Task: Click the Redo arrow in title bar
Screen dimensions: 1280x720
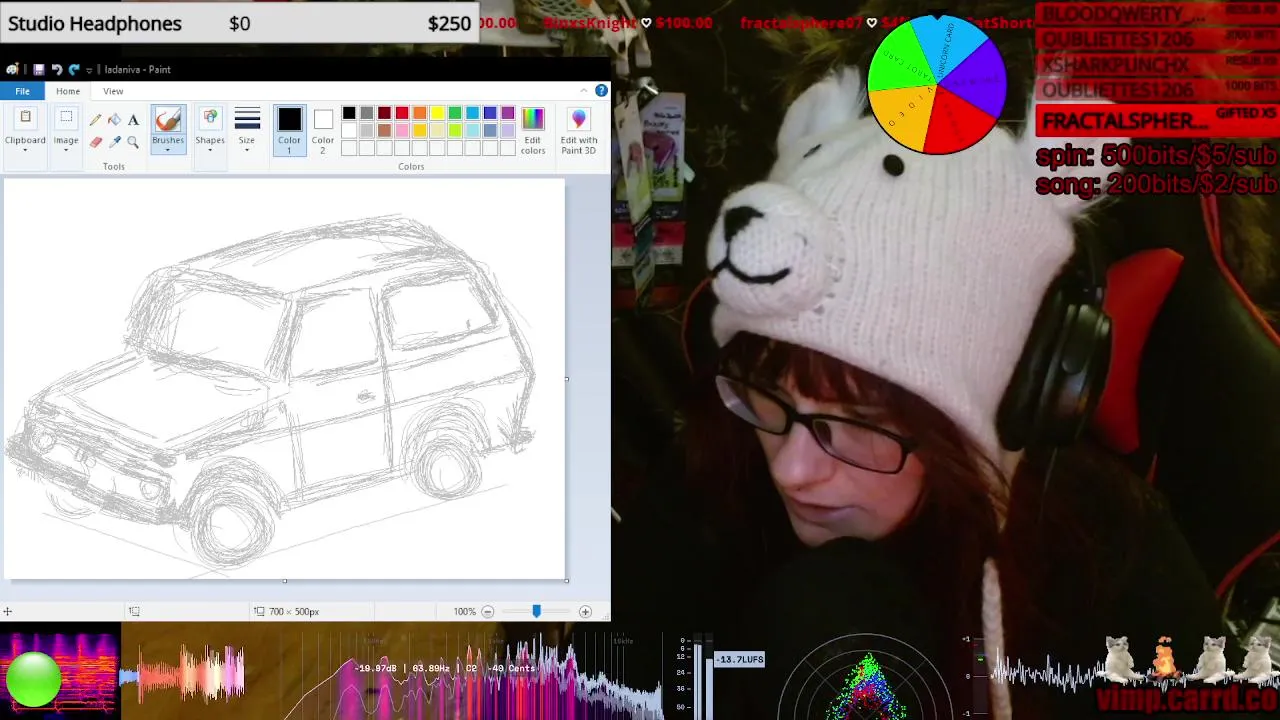Action: click(x=74, y=69)
